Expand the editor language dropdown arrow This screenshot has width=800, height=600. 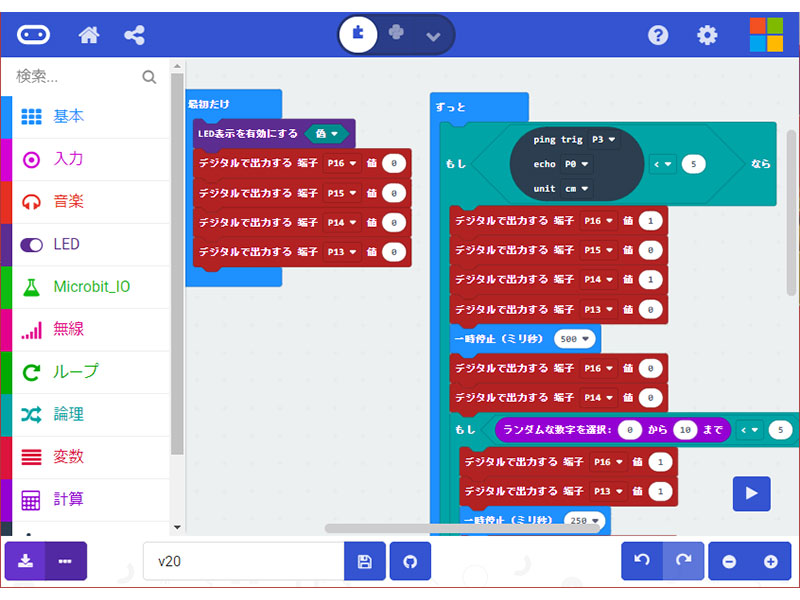click(x=433, y=35)
